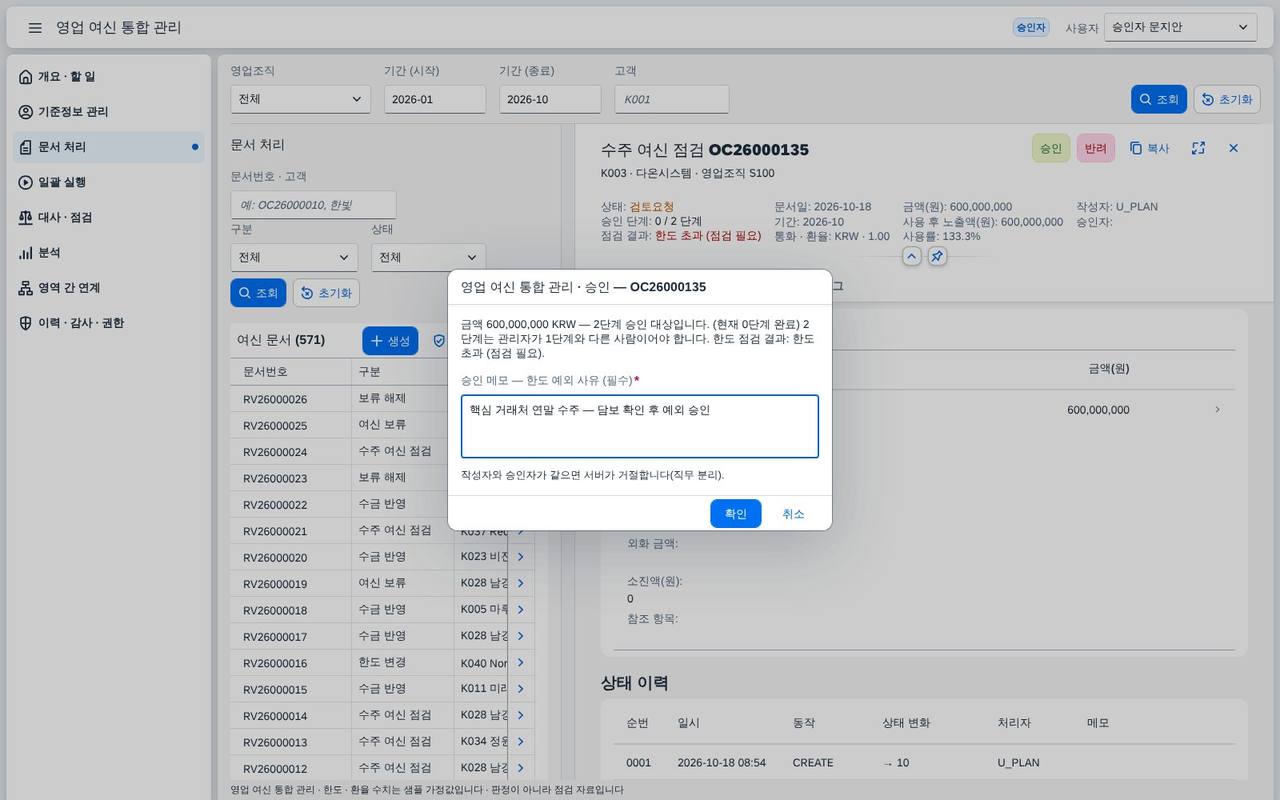Screen dimensions: 1280x800
Task: Close the OC26000135 detail panel
Action: coord(1233,148)
